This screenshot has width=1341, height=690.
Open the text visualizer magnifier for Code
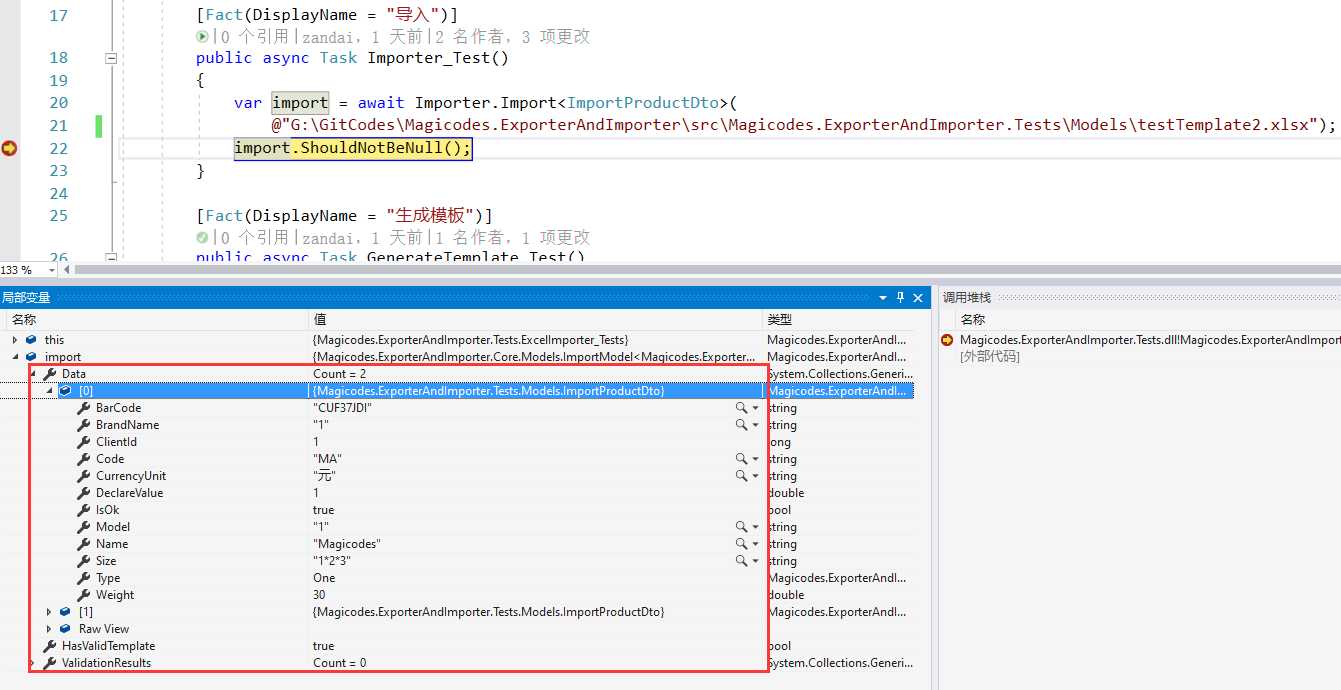click(x=741, y=459)
